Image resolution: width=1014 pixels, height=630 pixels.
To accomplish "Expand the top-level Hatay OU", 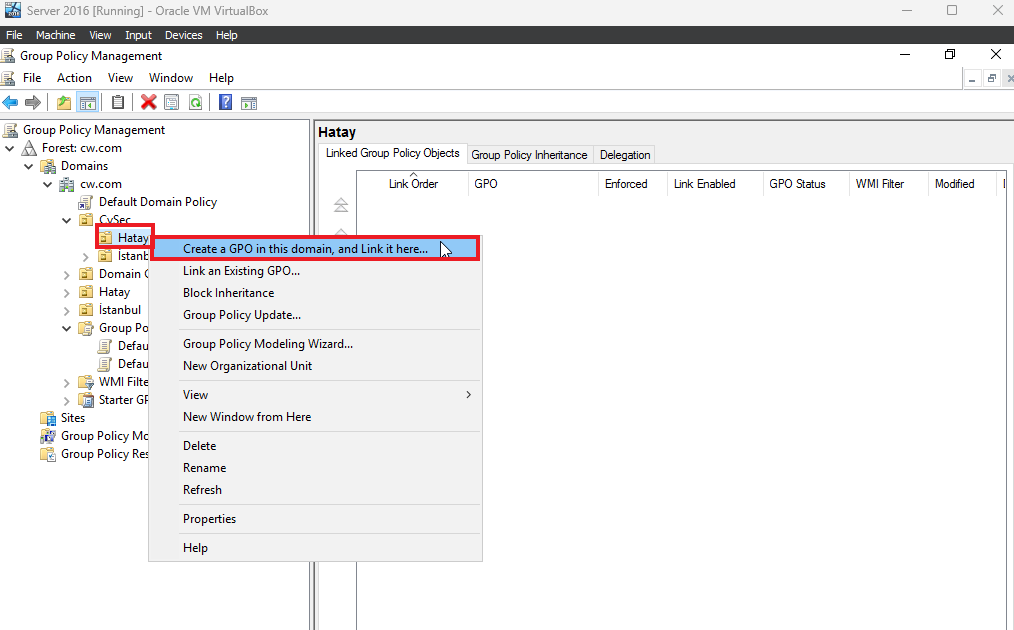I will coord(66,293).
